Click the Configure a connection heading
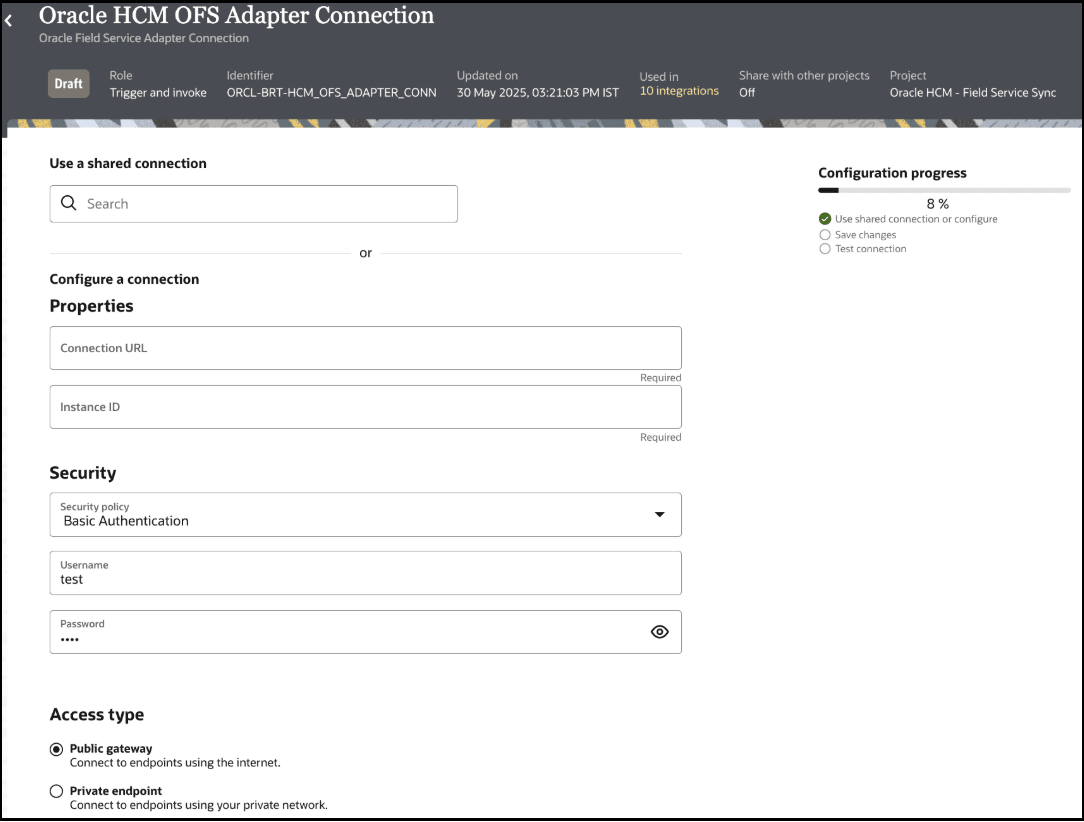This screenshot has height=822, width=1084. (x=124, y=279)
